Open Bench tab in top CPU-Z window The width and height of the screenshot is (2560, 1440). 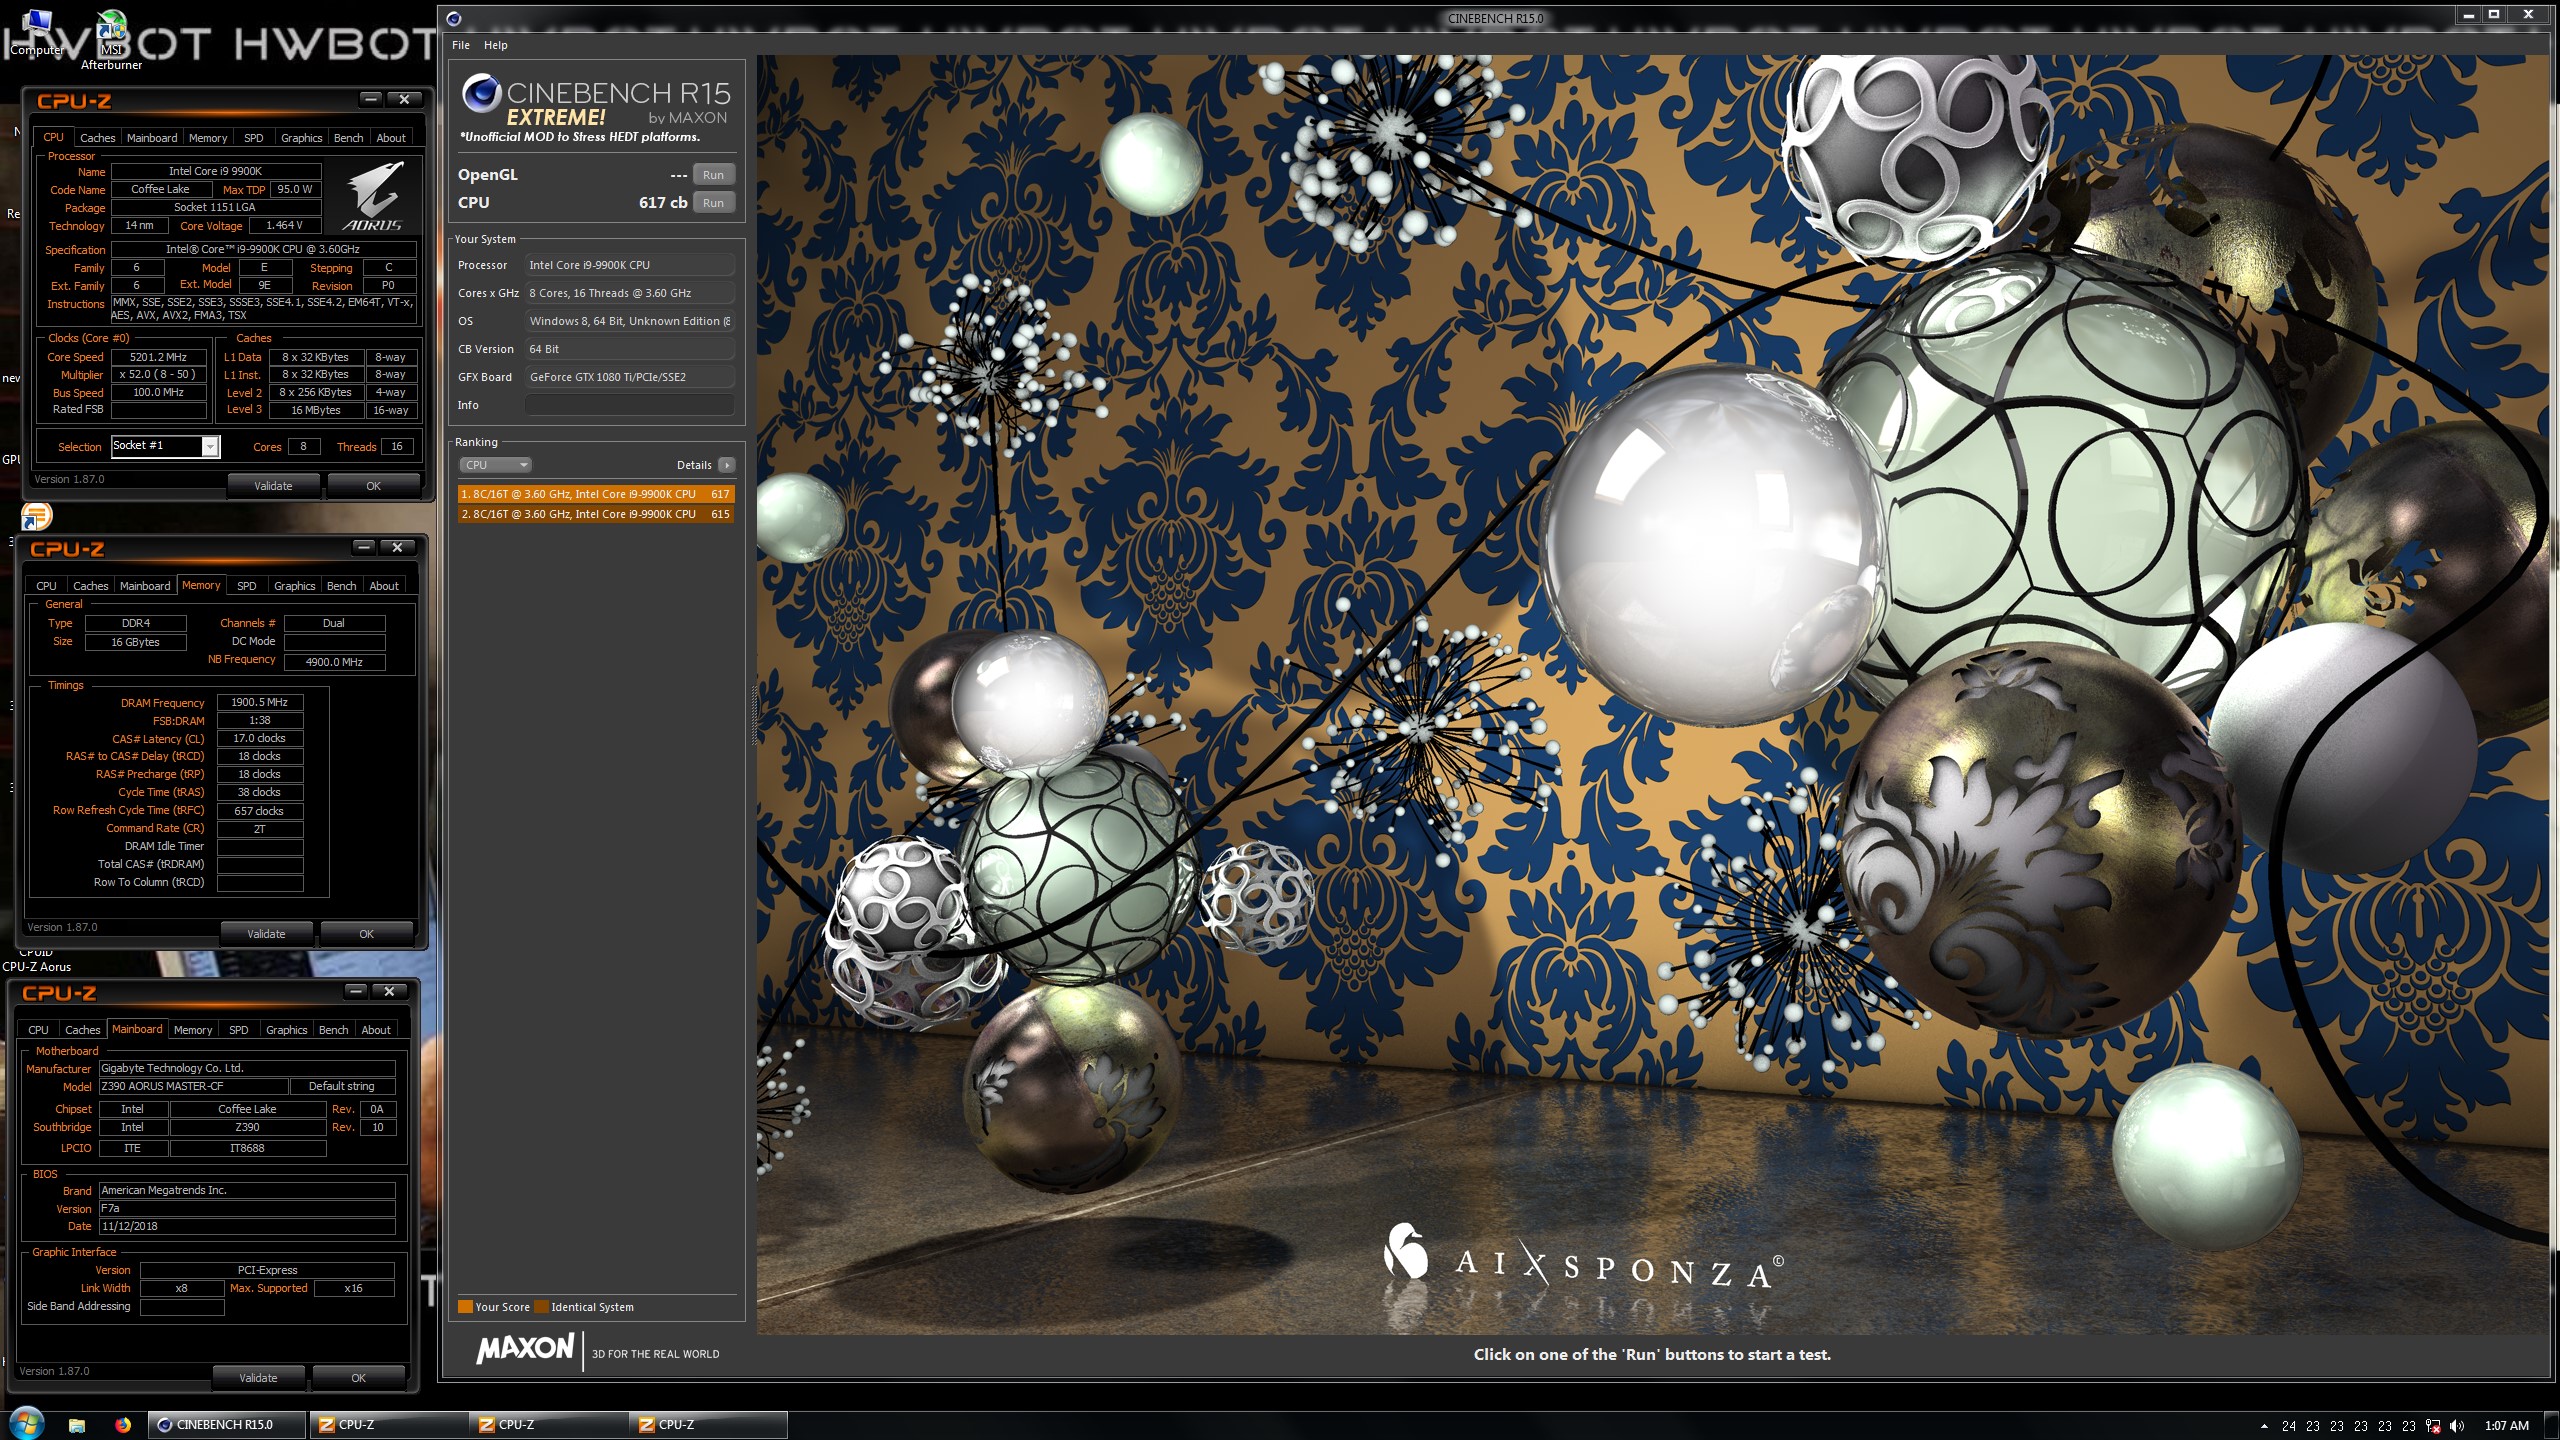[x=349, y=138]
